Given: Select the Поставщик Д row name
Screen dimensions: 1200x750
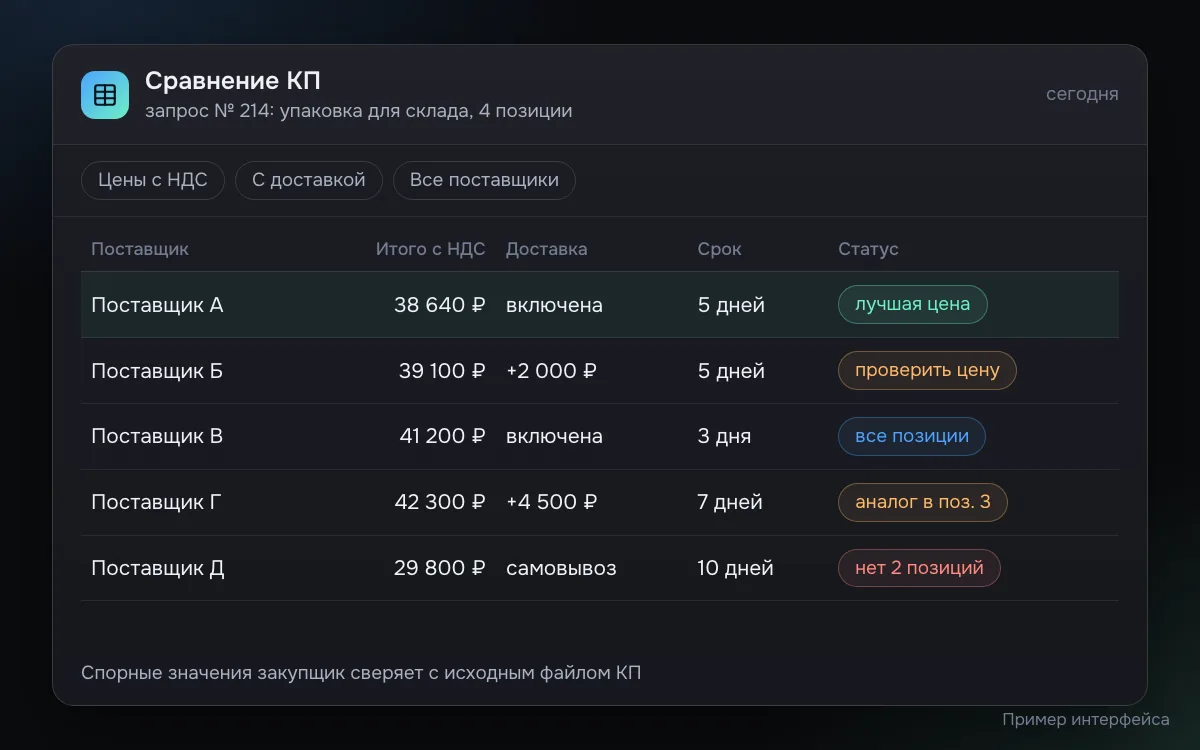Looking at the screenshot, I should 158,568.
